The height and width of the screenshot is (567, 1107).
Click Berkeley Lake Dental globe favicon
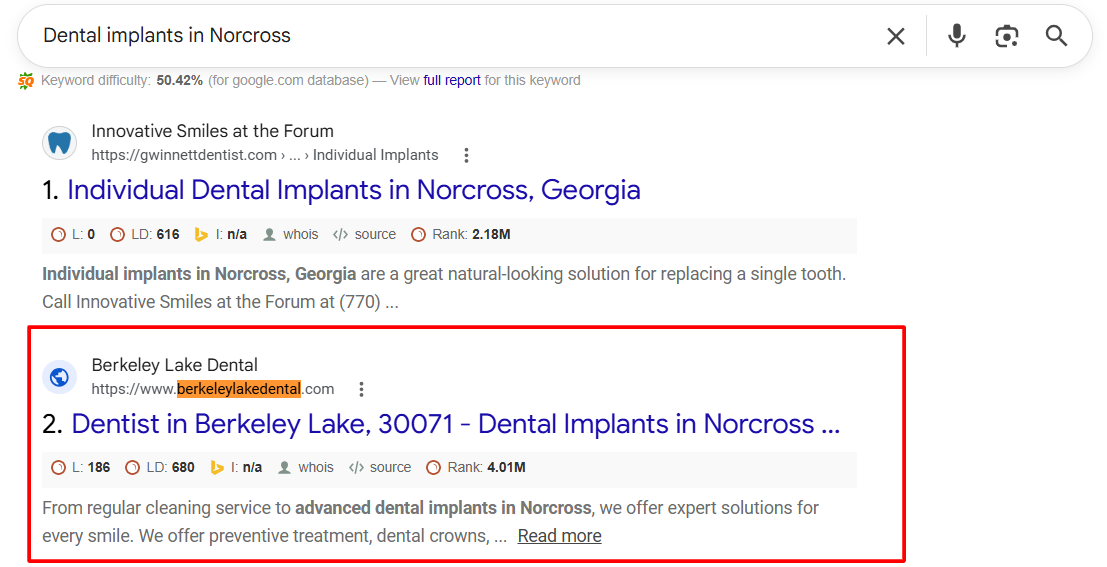point(59,377)
